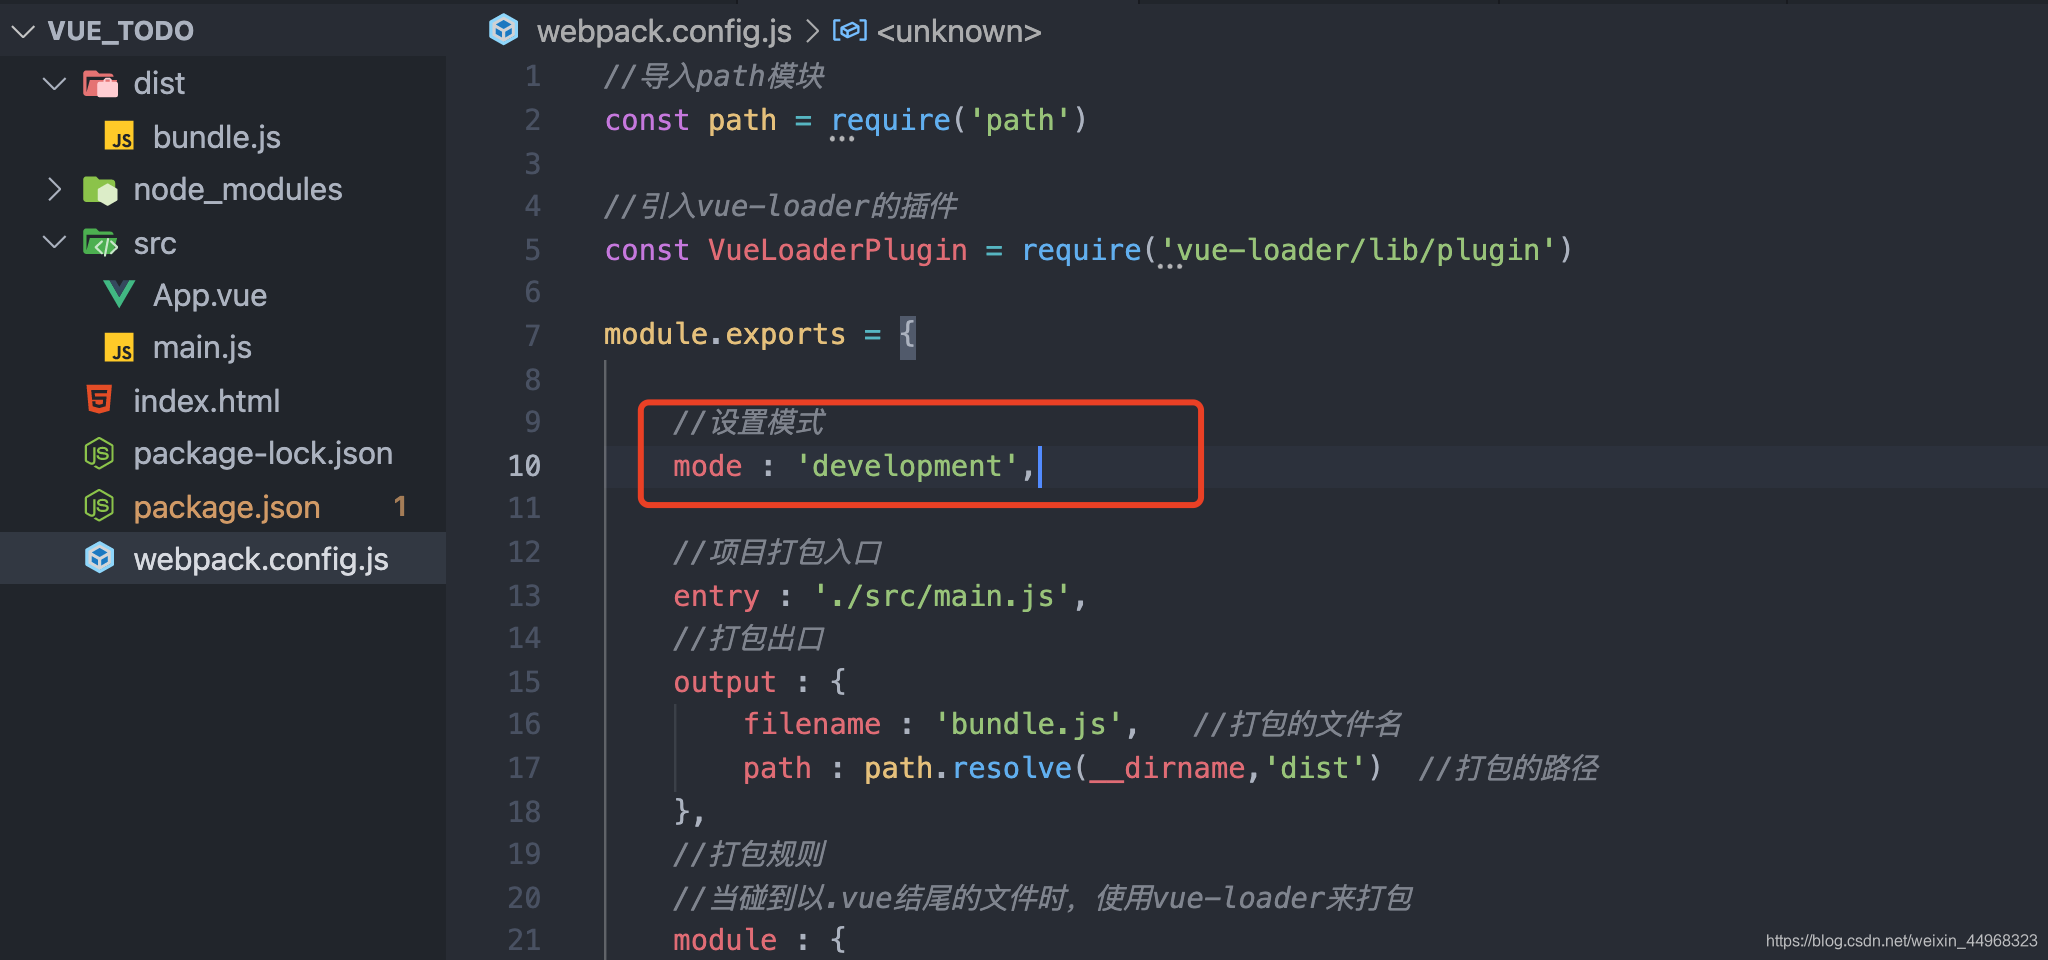Click VueLoaderPlugin identifier on line 5
The height and width of the screenshot is (960, 2048).
838,250
